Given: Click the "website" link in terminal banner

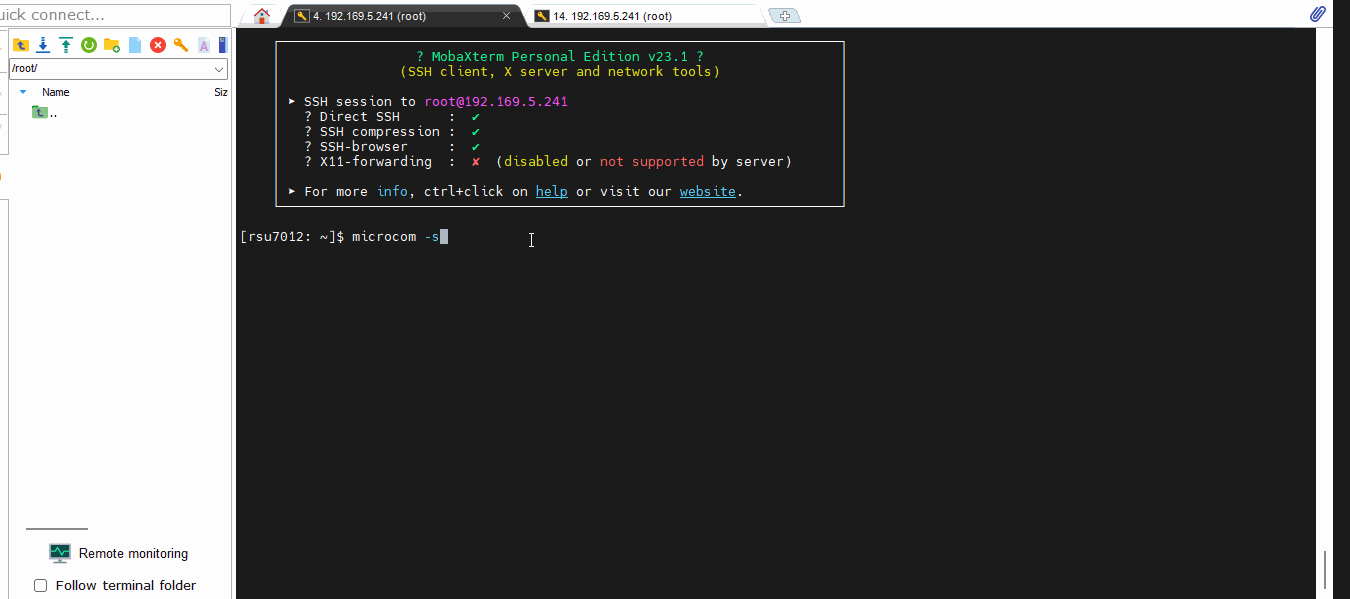Looking at the screenshot, I should coord(707,191).
